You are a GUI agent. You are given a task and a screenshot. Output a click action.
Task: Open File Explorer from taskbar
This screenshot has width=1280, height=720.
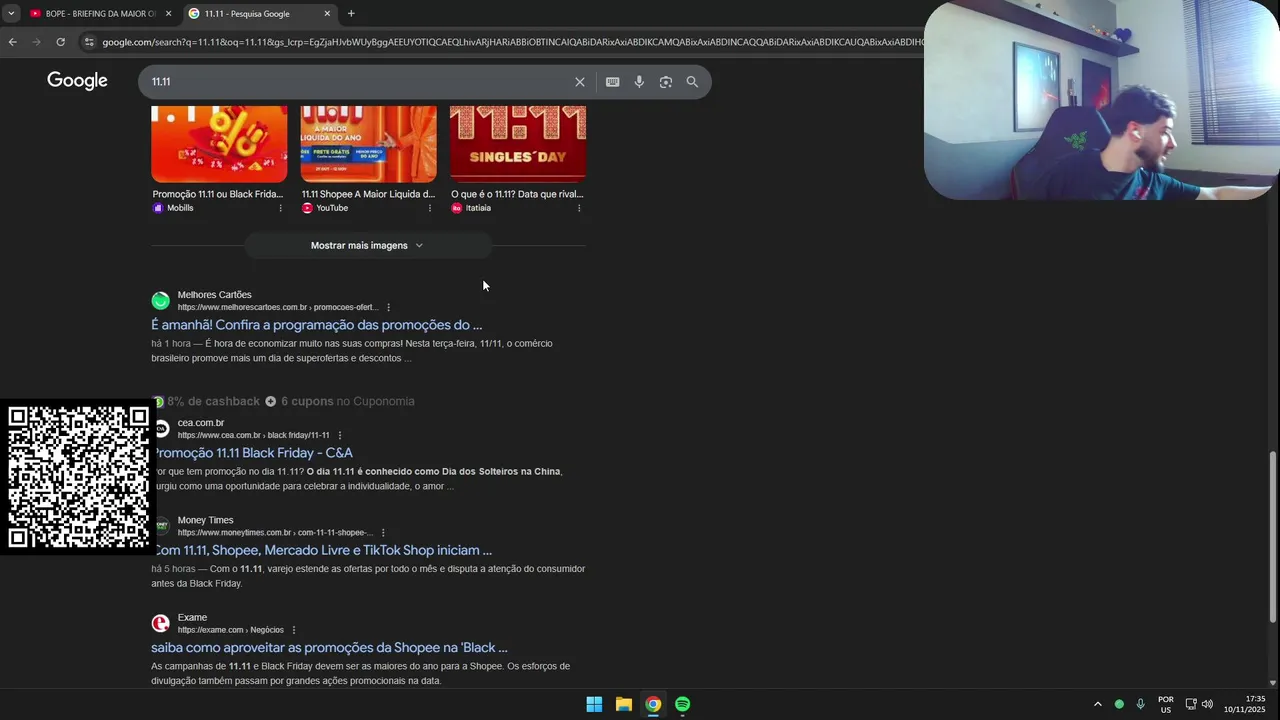click(624, 704)
